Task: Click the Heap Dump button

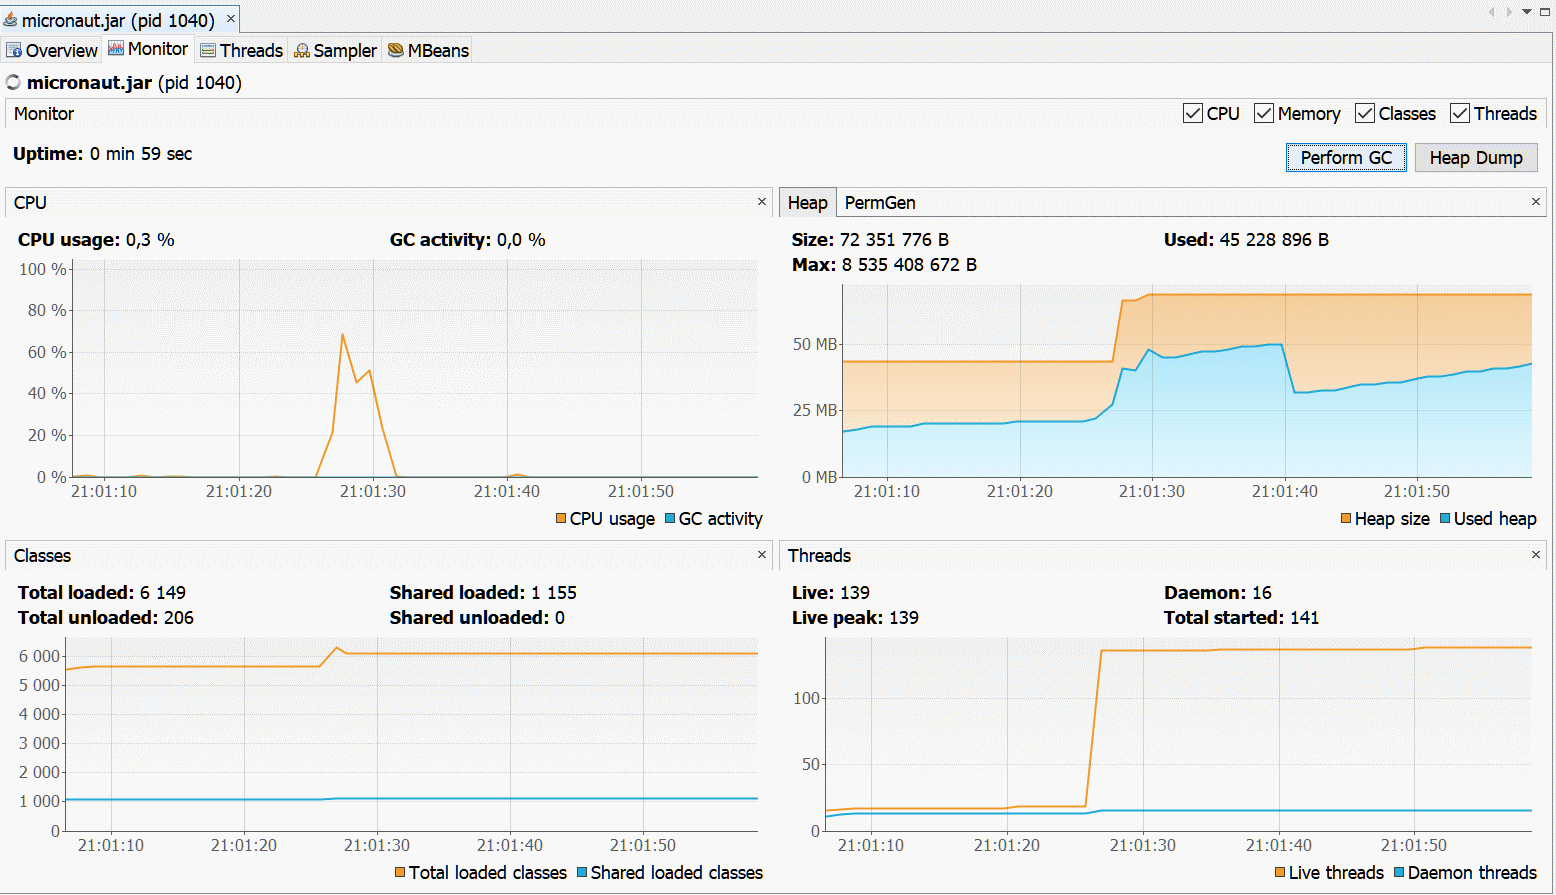Action: tap(1476, 157)
